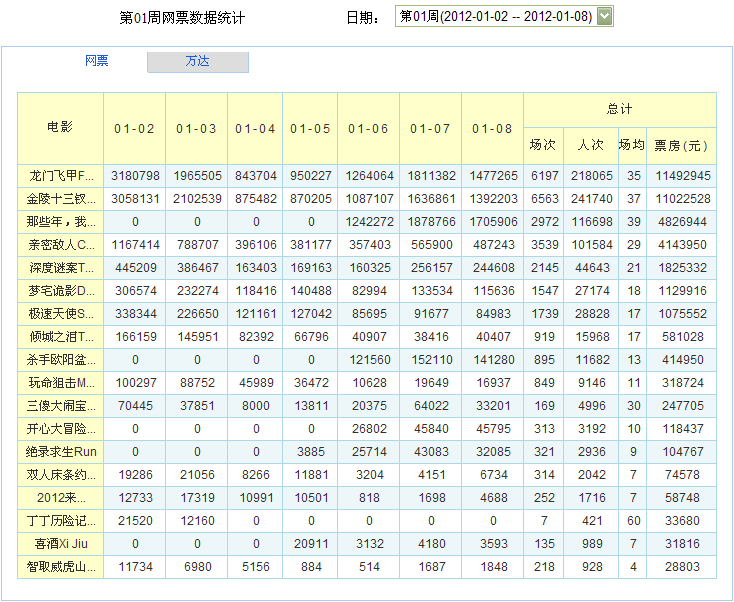Select the movie row 喜酒Xi Jiu

click(x=367, y=543)
